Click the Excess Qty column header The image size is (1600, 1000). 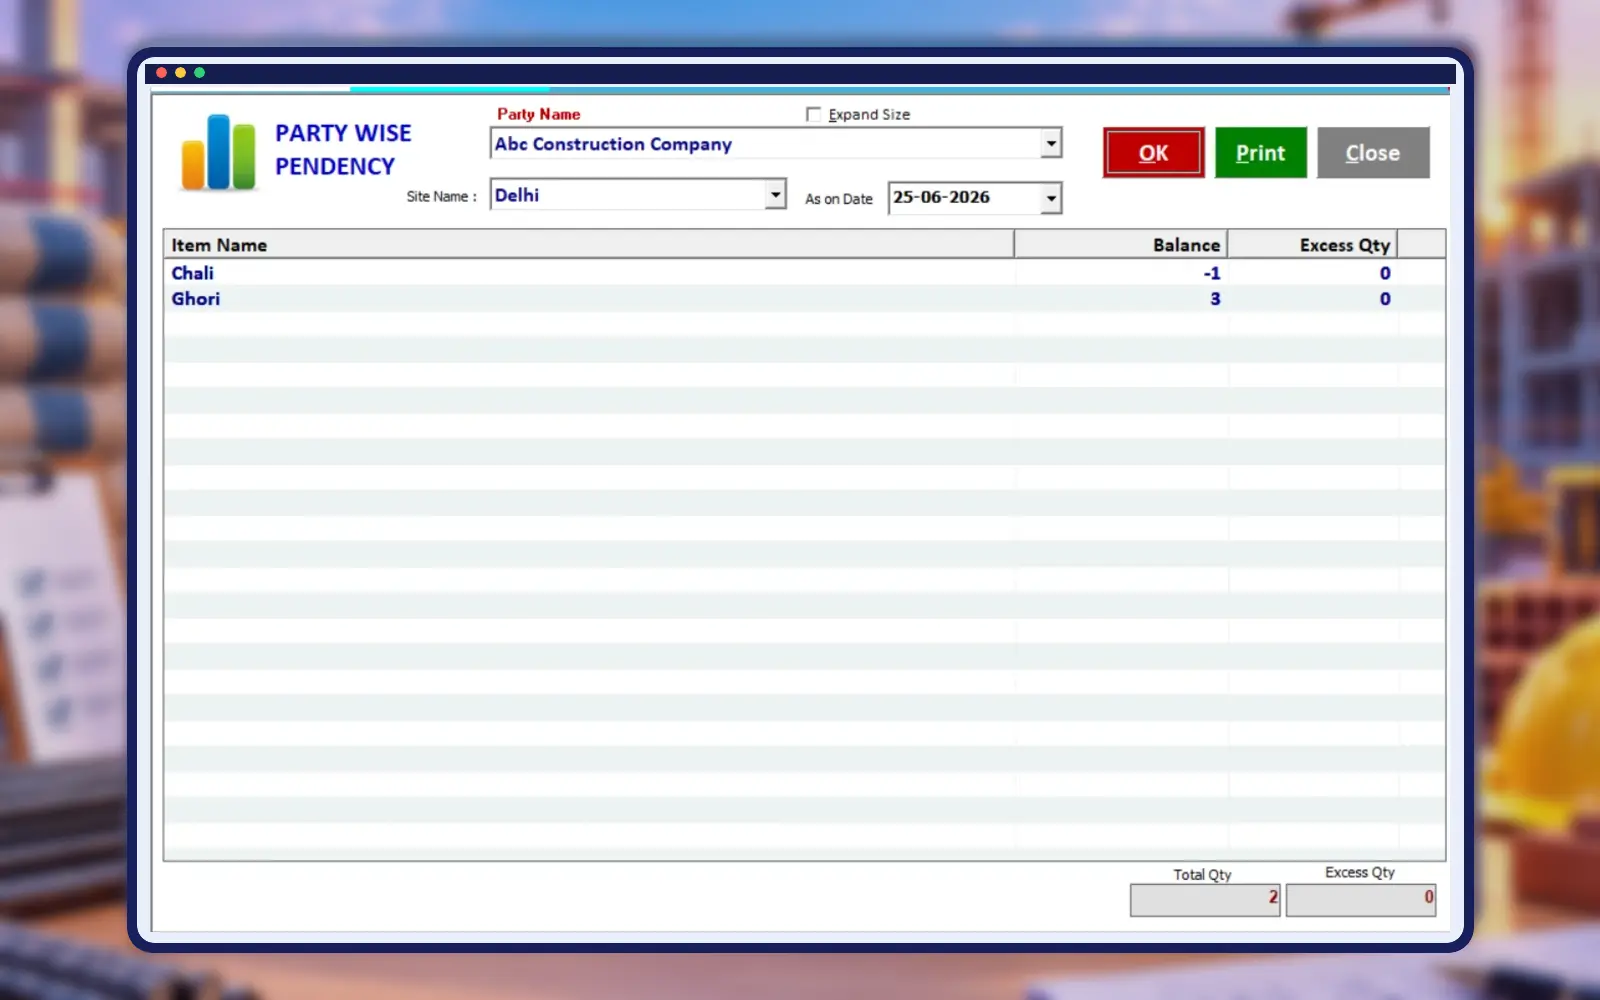click(1312, 245)
